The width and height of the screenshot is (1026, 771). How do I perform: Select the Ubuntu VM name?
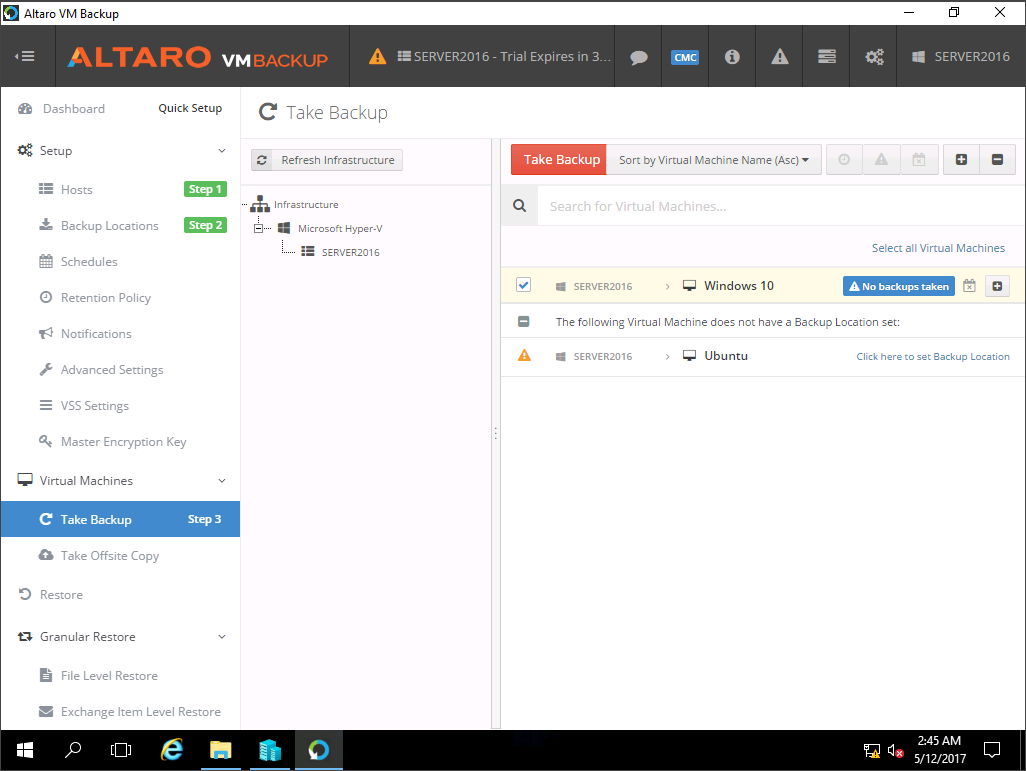[726, 355]
